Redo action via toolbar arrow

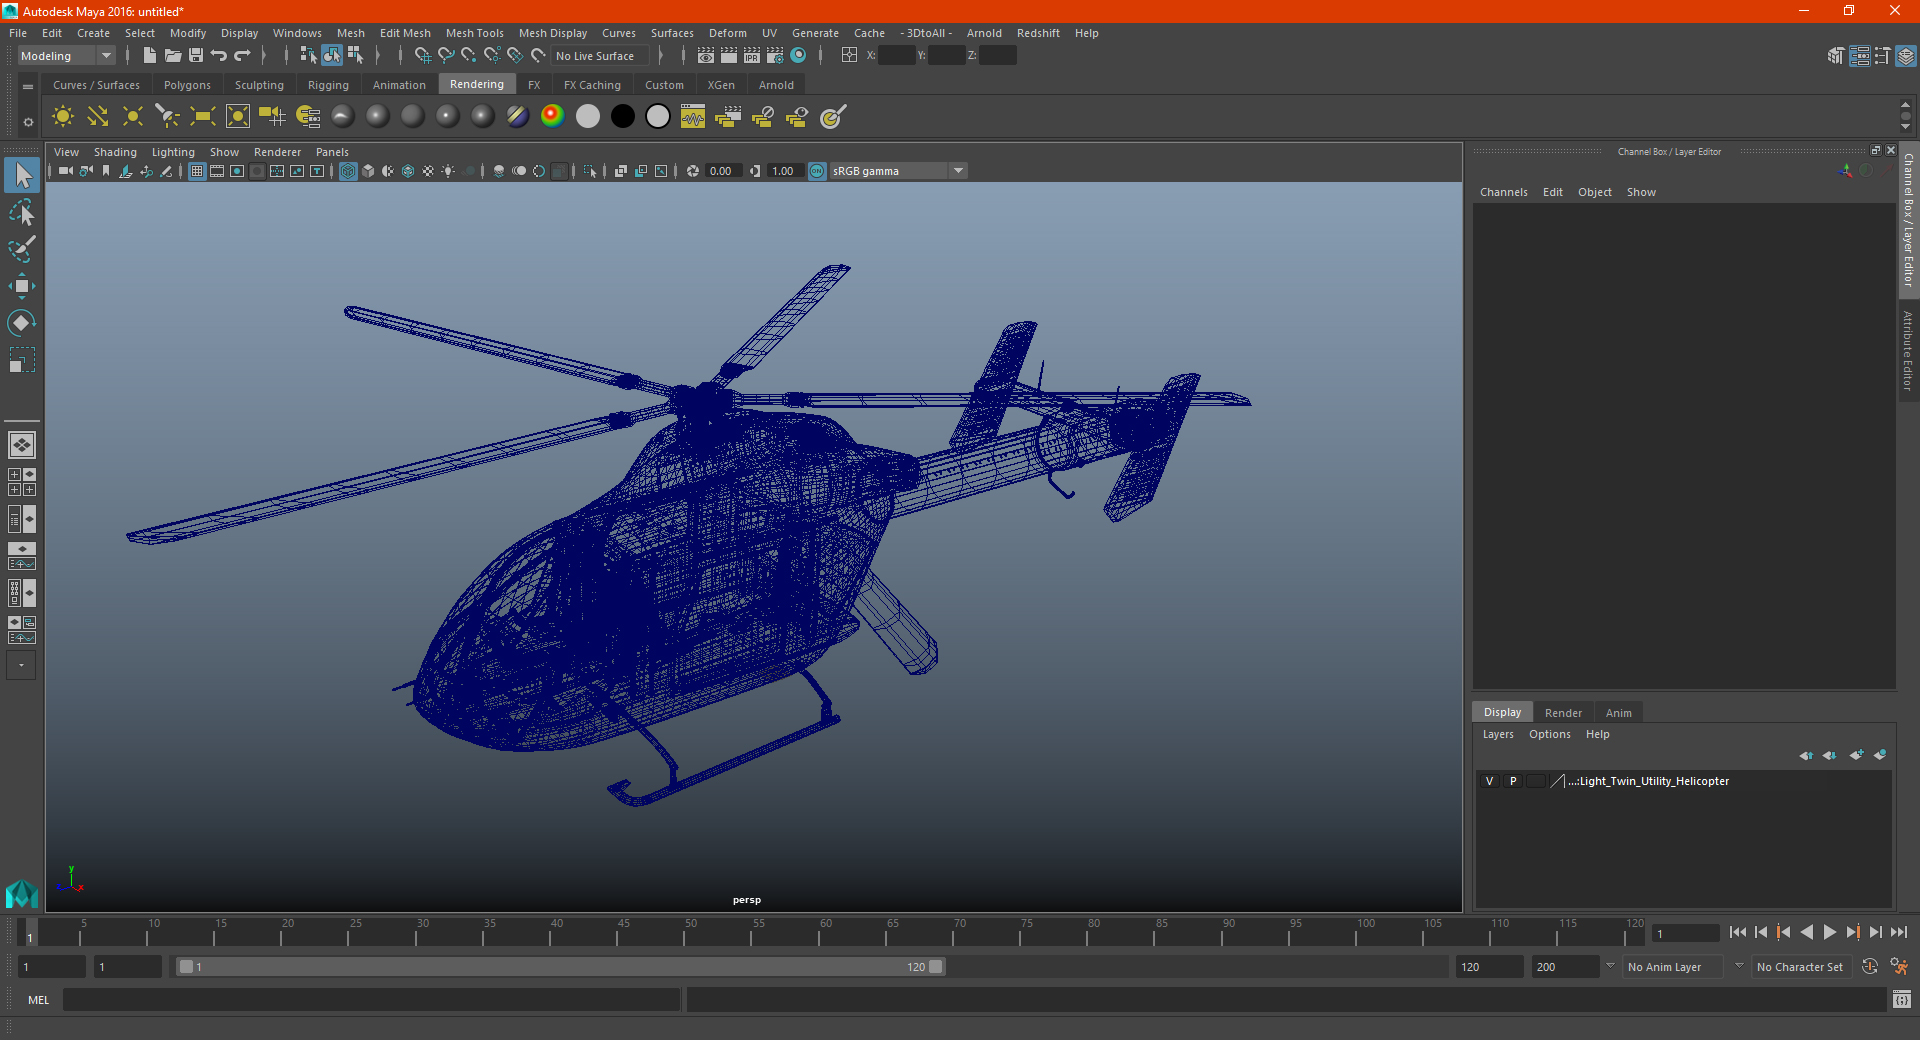242,56
